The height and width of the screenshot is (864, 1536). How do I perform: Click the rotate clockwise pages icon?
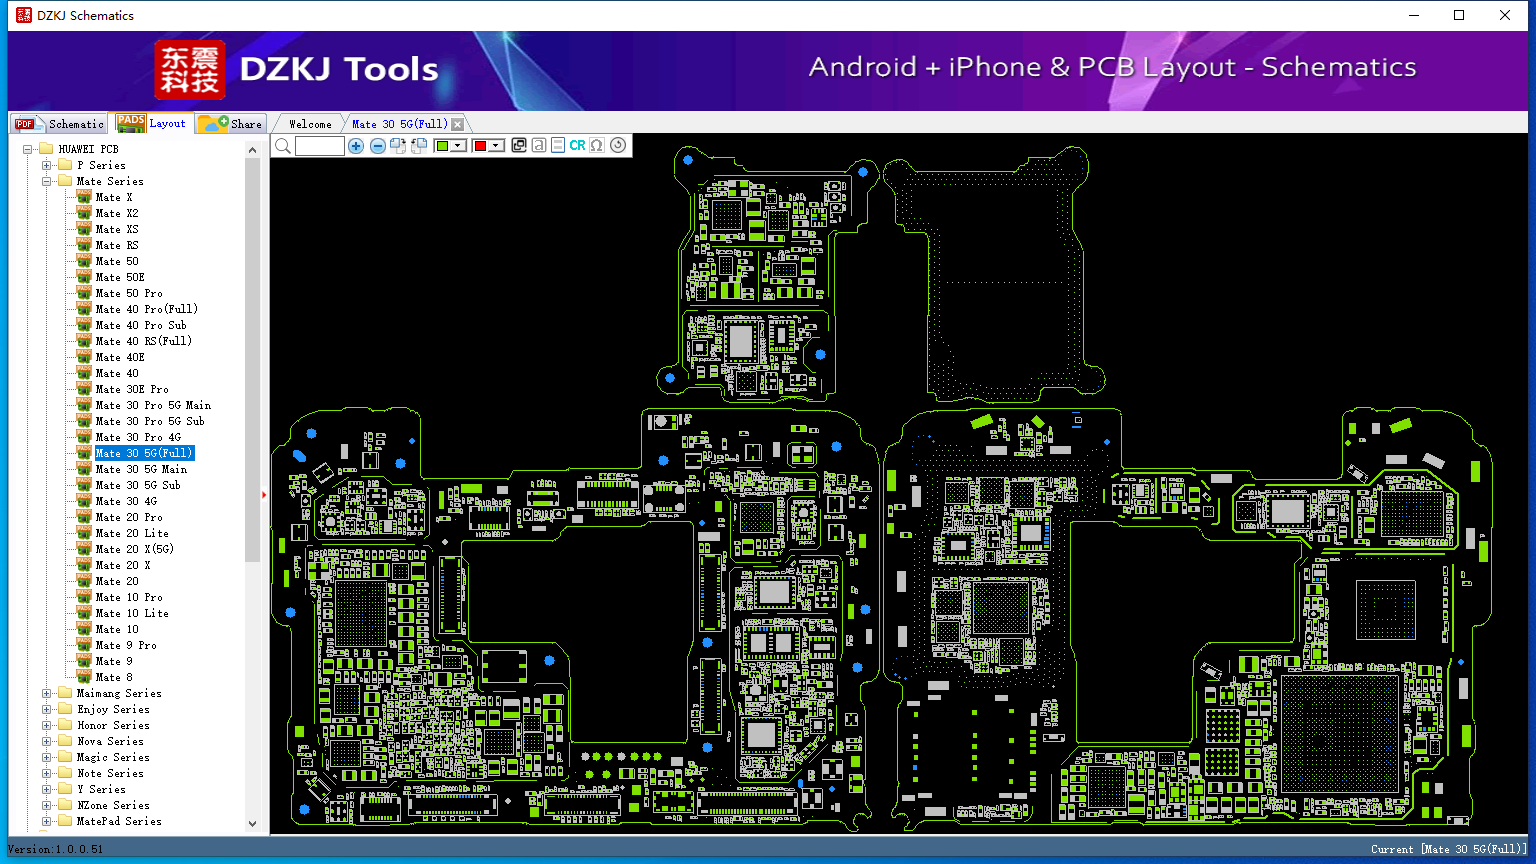(398, 146)
